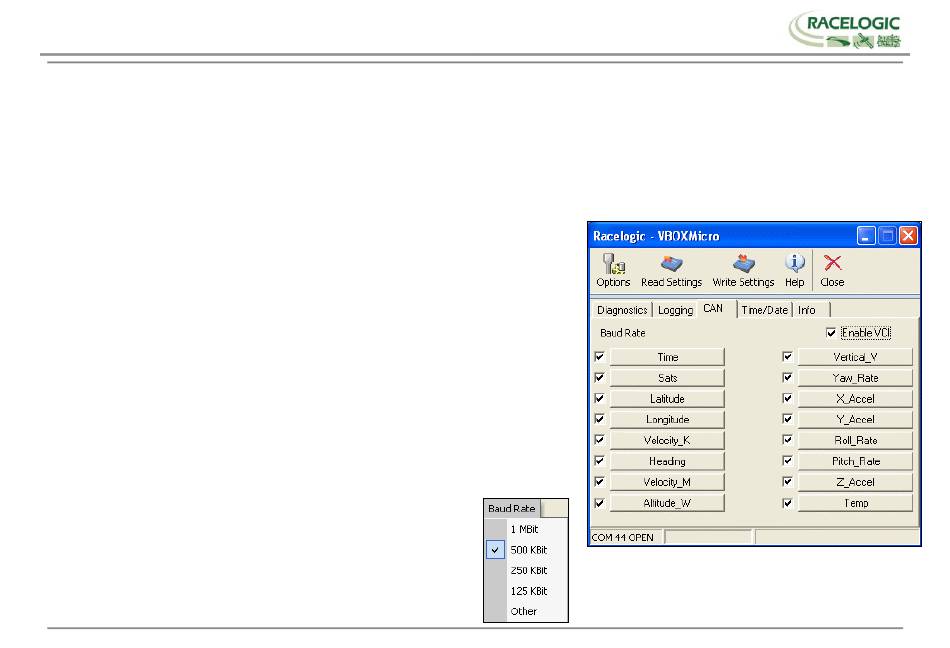The image size is (950, 648).
Task: Switch to the Logging tab
Action: pyautogui.click(x=675, y=310)
